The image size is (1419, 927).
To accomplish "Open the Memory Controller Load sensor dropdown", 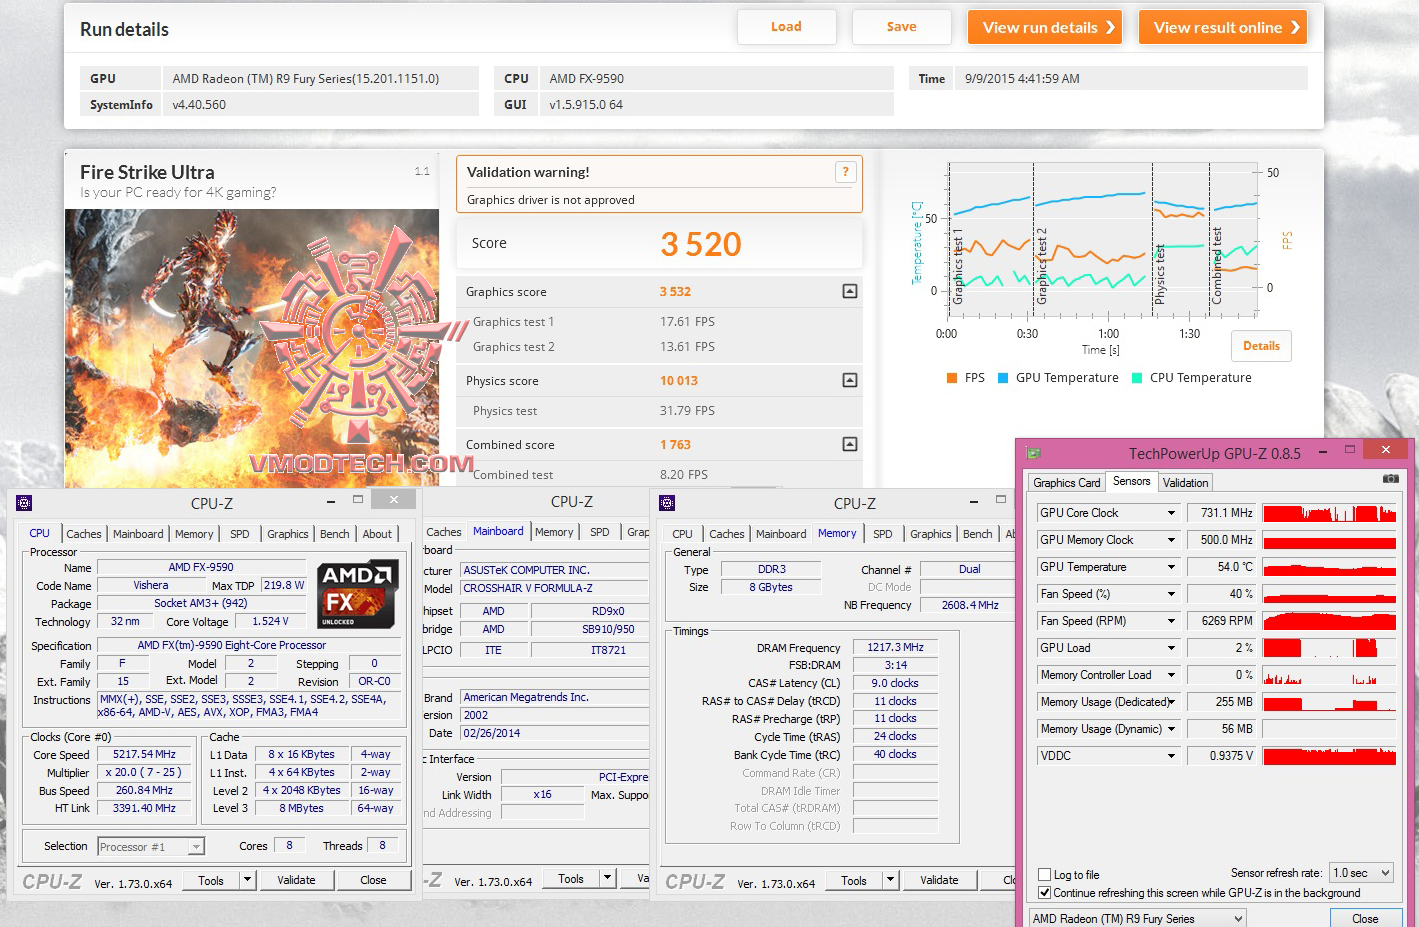I will tap(1172, 675).
